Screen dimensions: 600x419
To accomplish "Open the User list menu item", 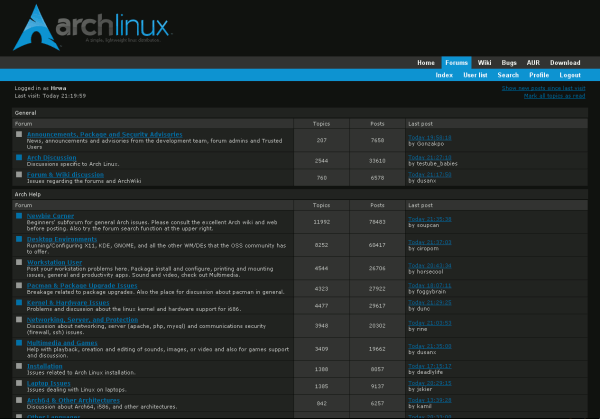I will click(475, 75).
